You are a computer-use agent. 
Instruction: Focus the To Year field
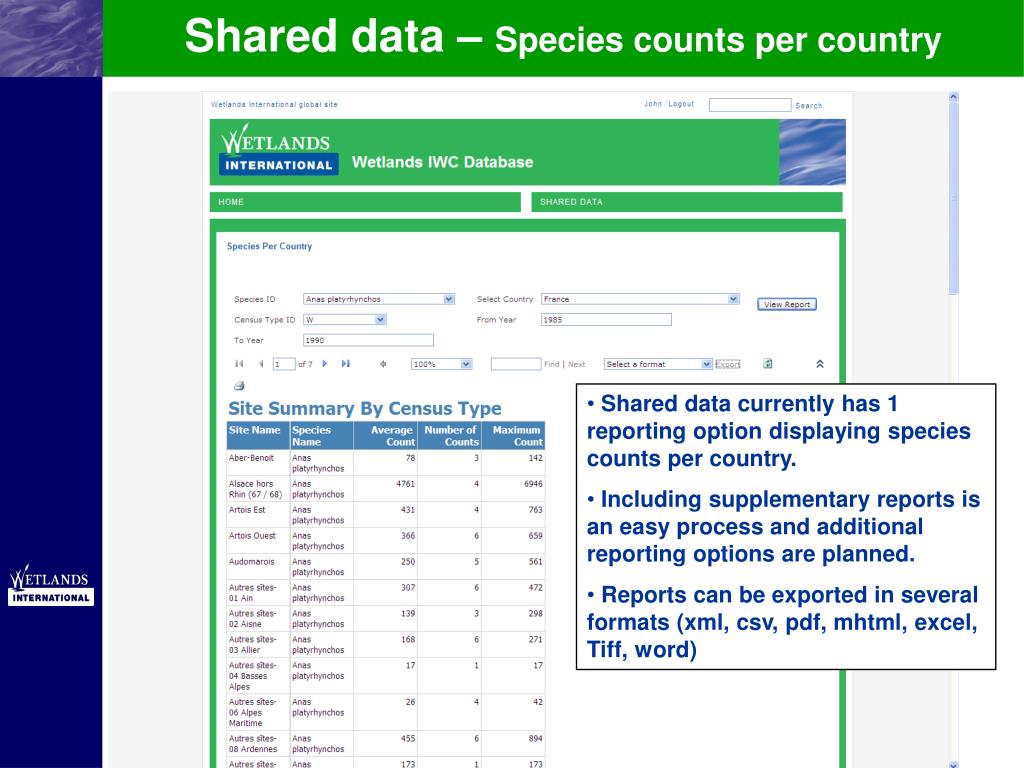click(x=368, y=340)
